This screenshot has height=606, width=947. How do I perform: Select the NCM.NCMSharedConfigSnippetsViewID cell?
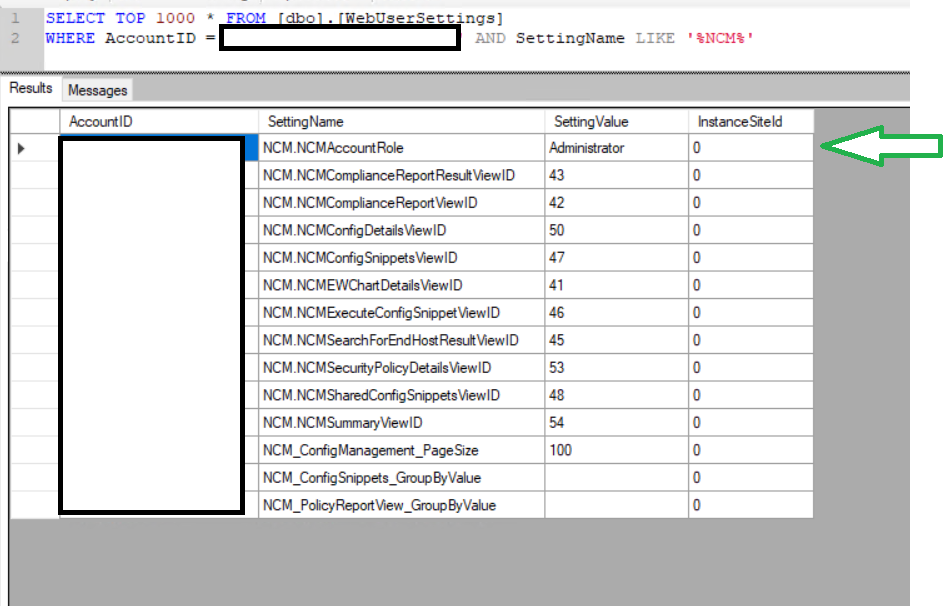[x=402, y=395]
